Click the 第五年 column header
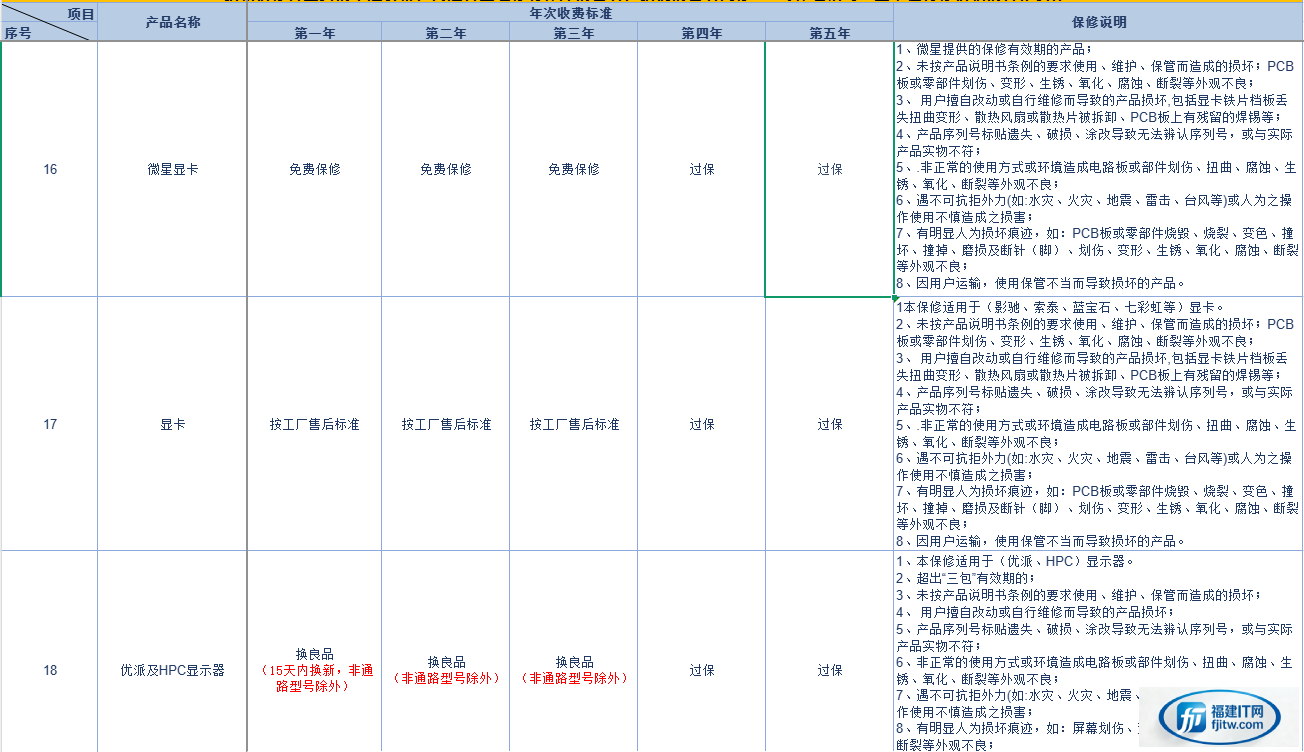This screenshot has height=752, width=1304. pos(829,33)
